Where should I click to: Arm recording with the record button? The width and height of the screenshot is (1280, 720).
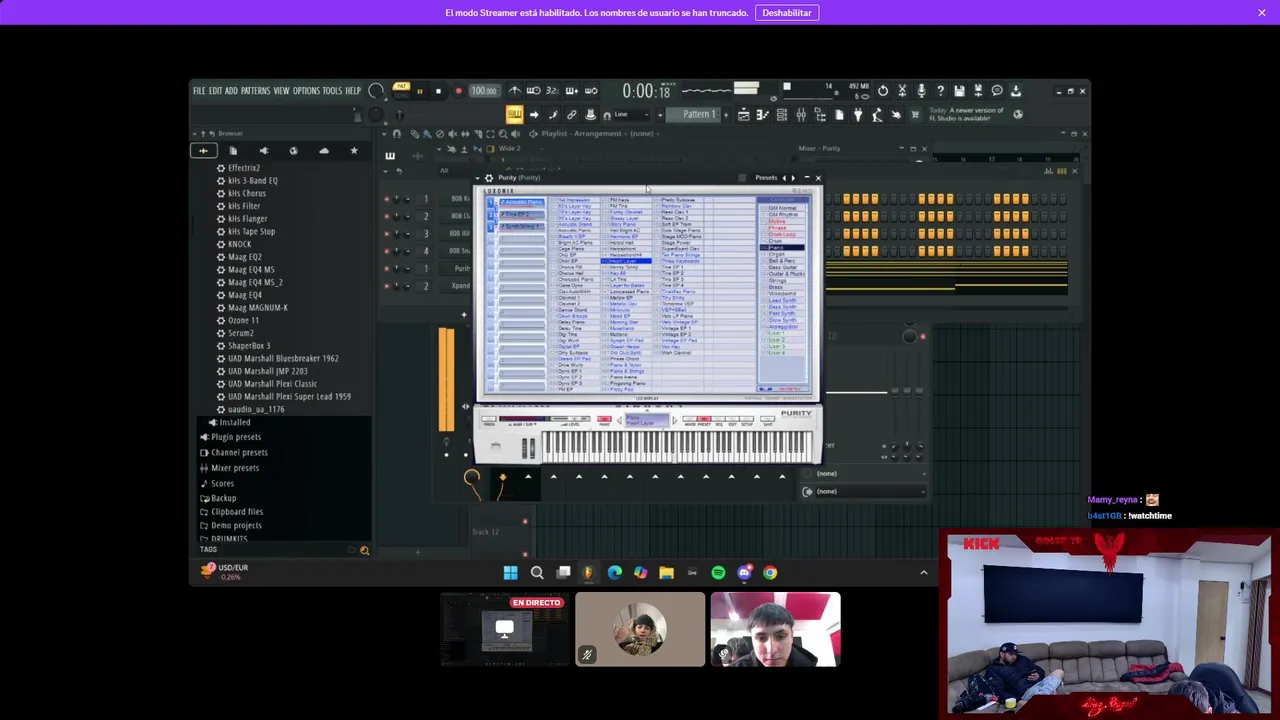tap(458, 91)
